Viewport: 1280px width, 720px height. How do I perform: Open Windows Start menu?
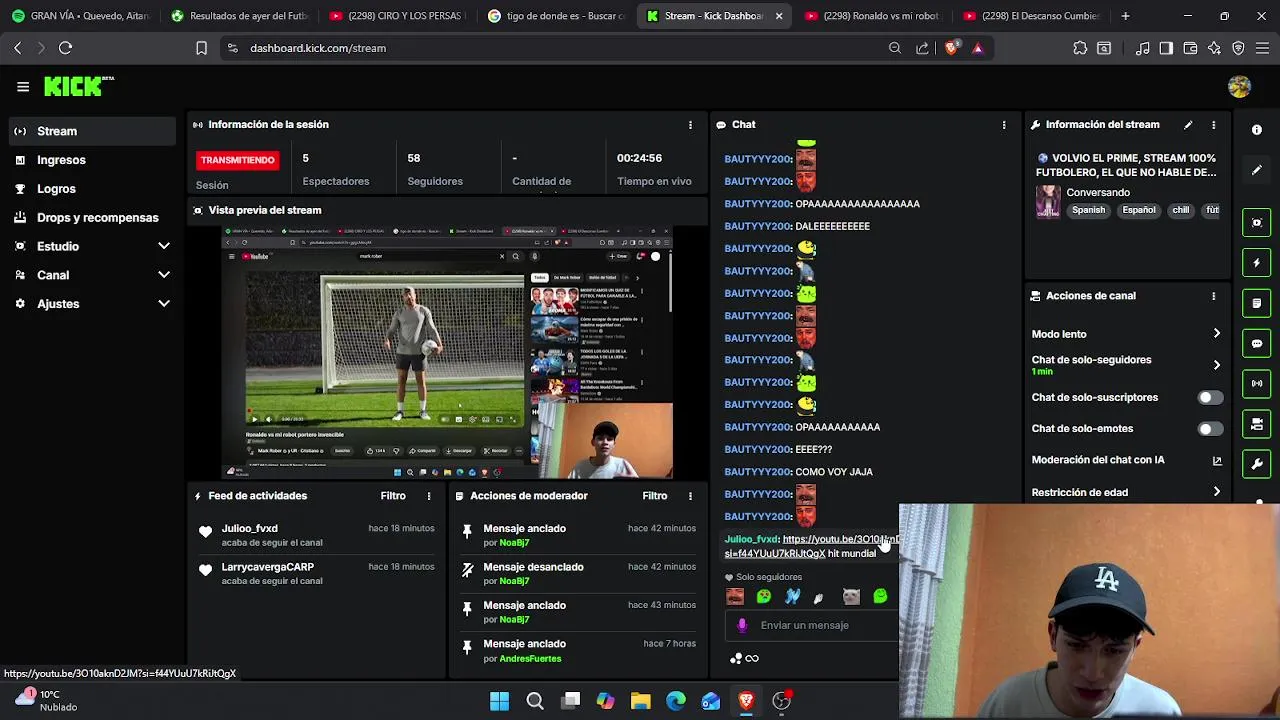click(499, 701)
